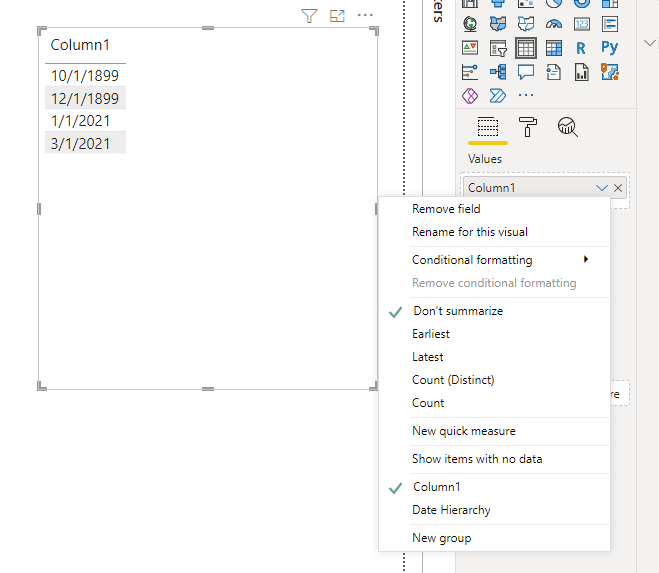The width and height of the screenshot is (659, 573).
Task: Select the Matrix visual
Action: click(554, 48)
